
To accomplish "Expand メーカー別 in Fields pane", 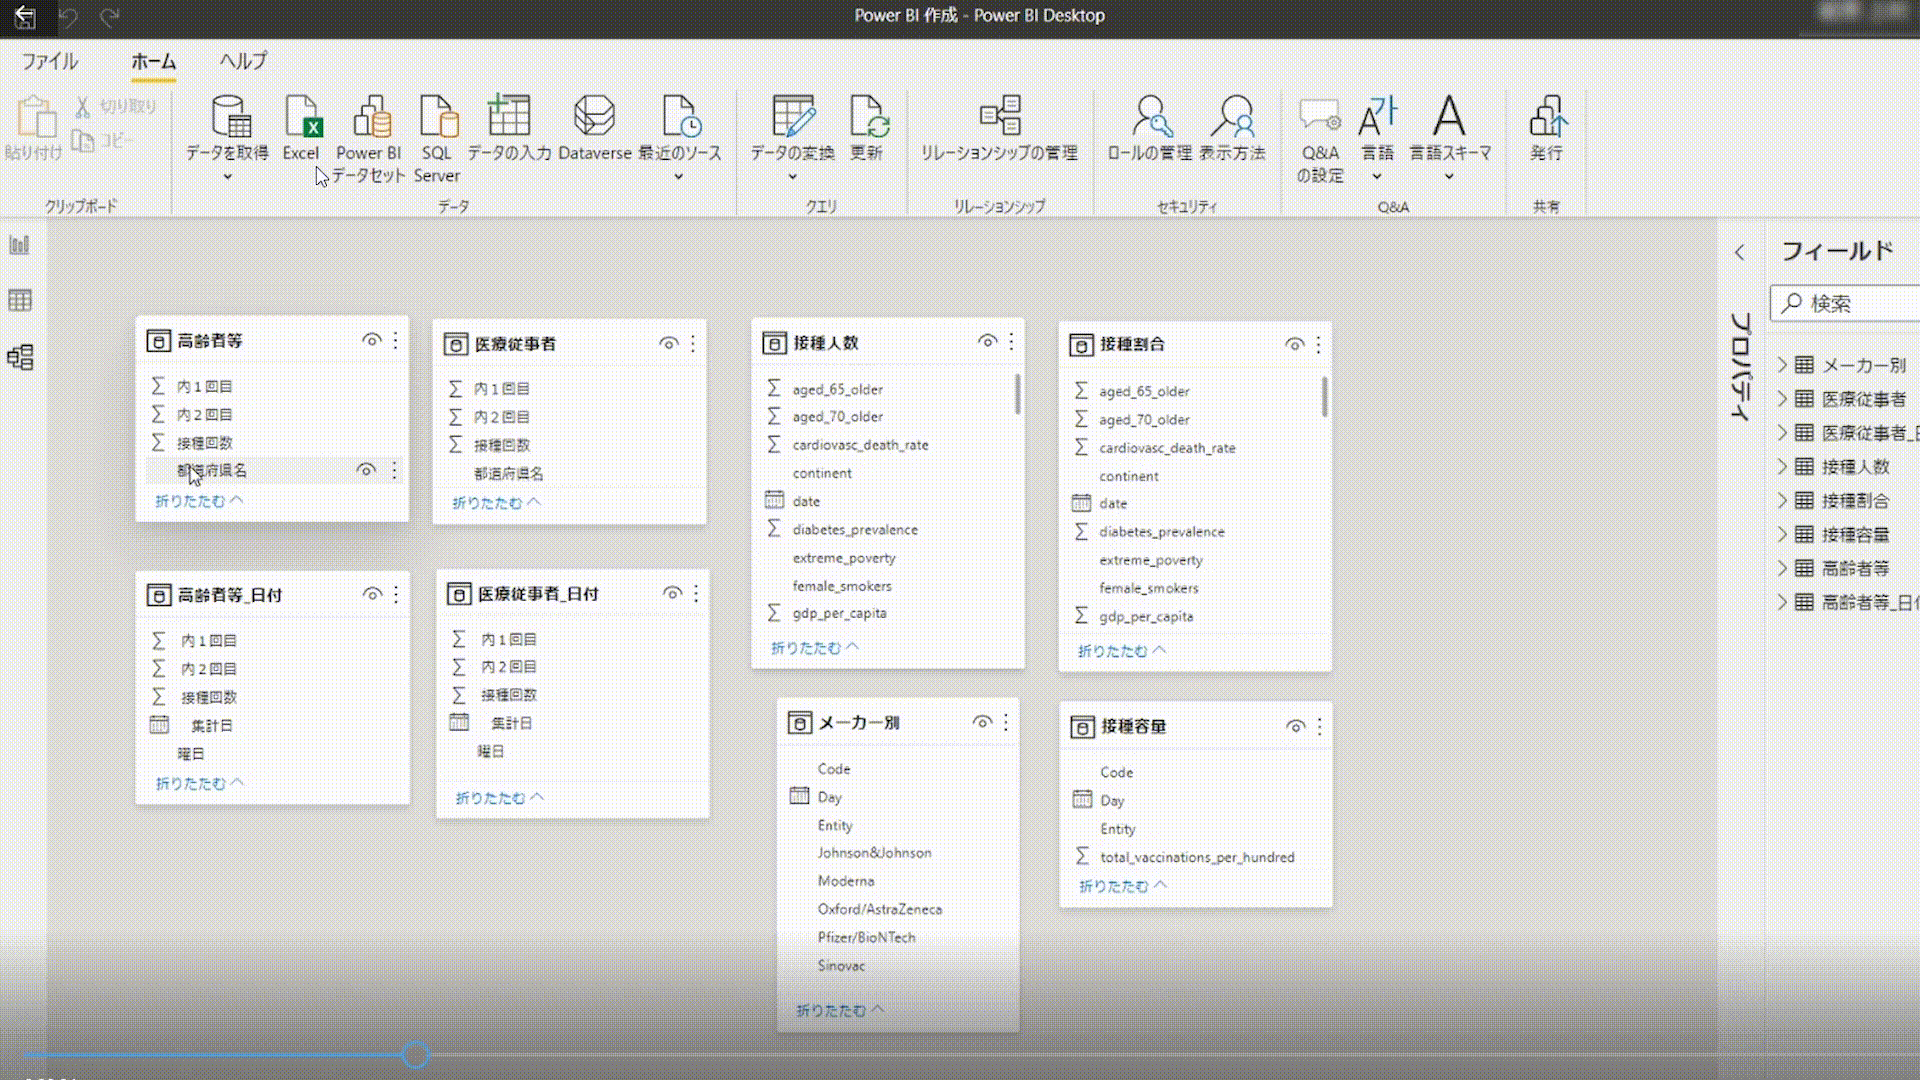I will point(1782,365).
